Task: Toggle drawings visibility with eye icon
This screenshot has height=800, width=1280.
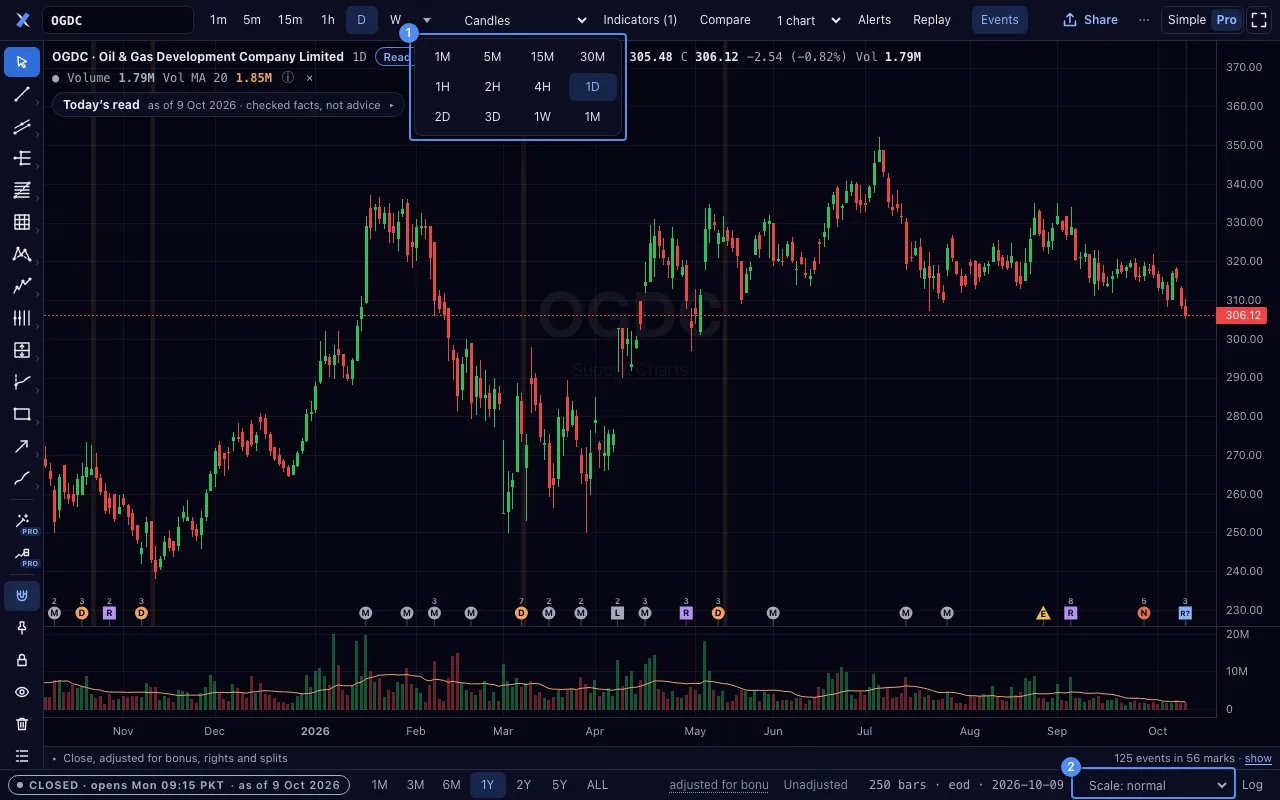Action: click(x=22, y=692)
